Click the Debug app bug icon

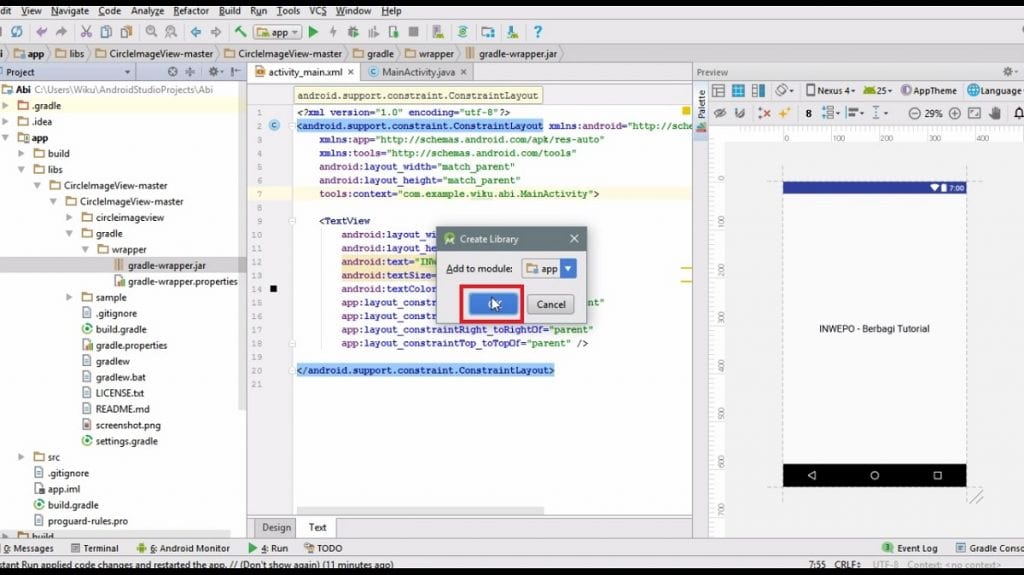352,32
